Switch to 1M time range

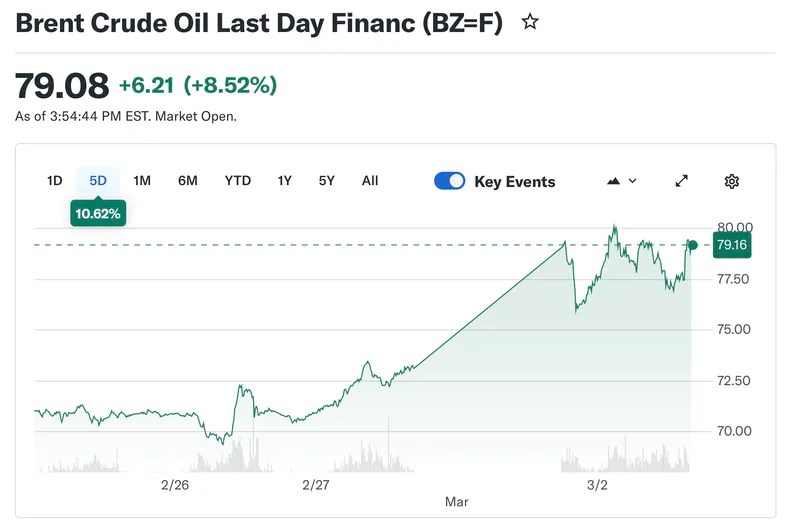click(x=142, y=181)
